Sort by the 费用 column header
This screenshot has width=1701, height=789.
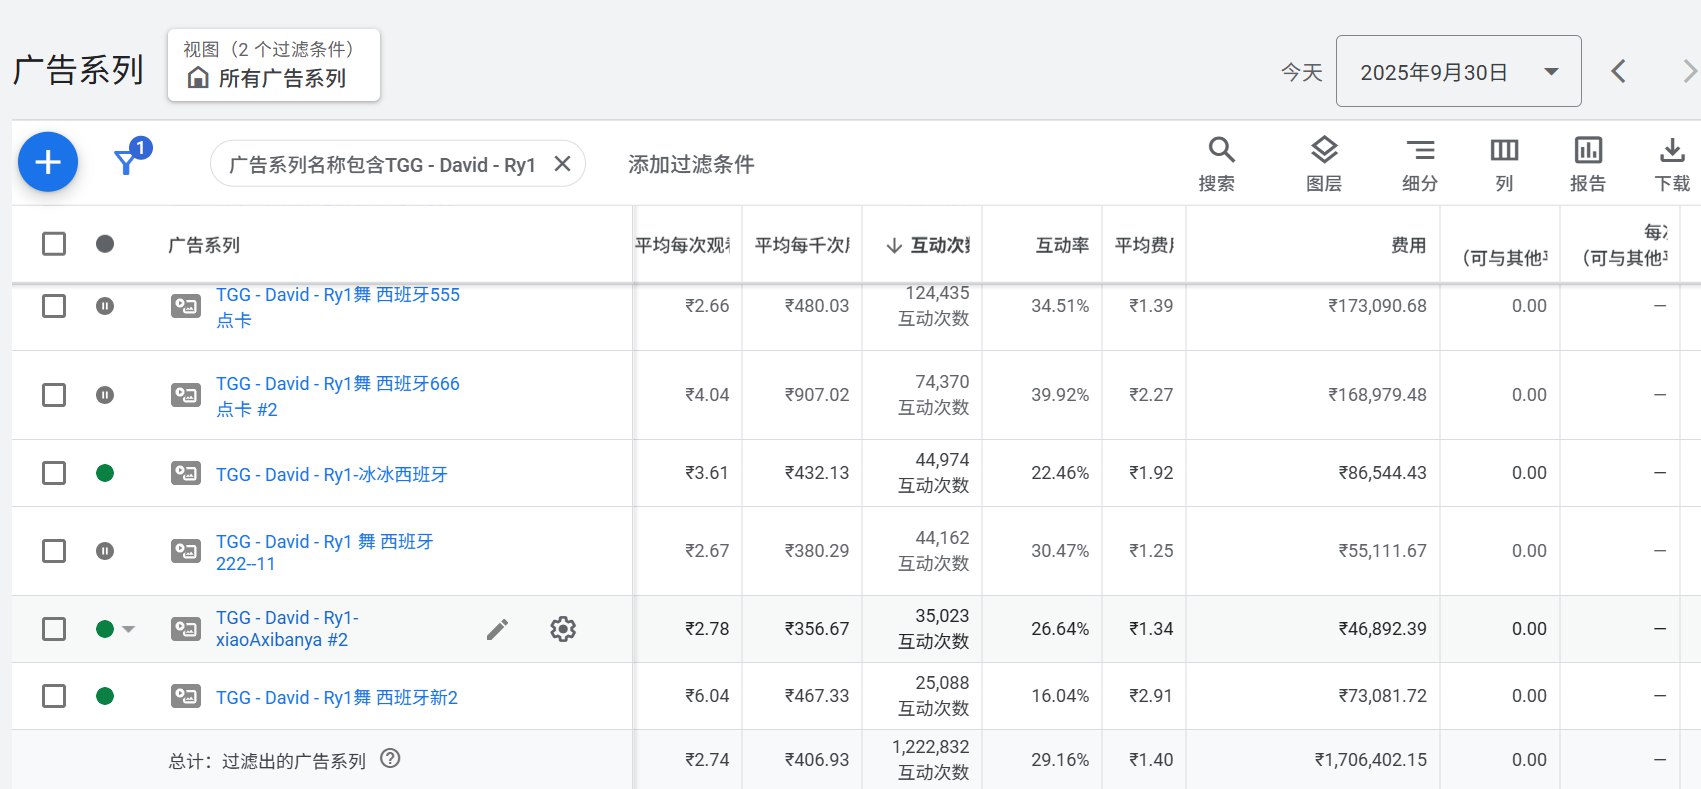click(x=1408, y=245)
